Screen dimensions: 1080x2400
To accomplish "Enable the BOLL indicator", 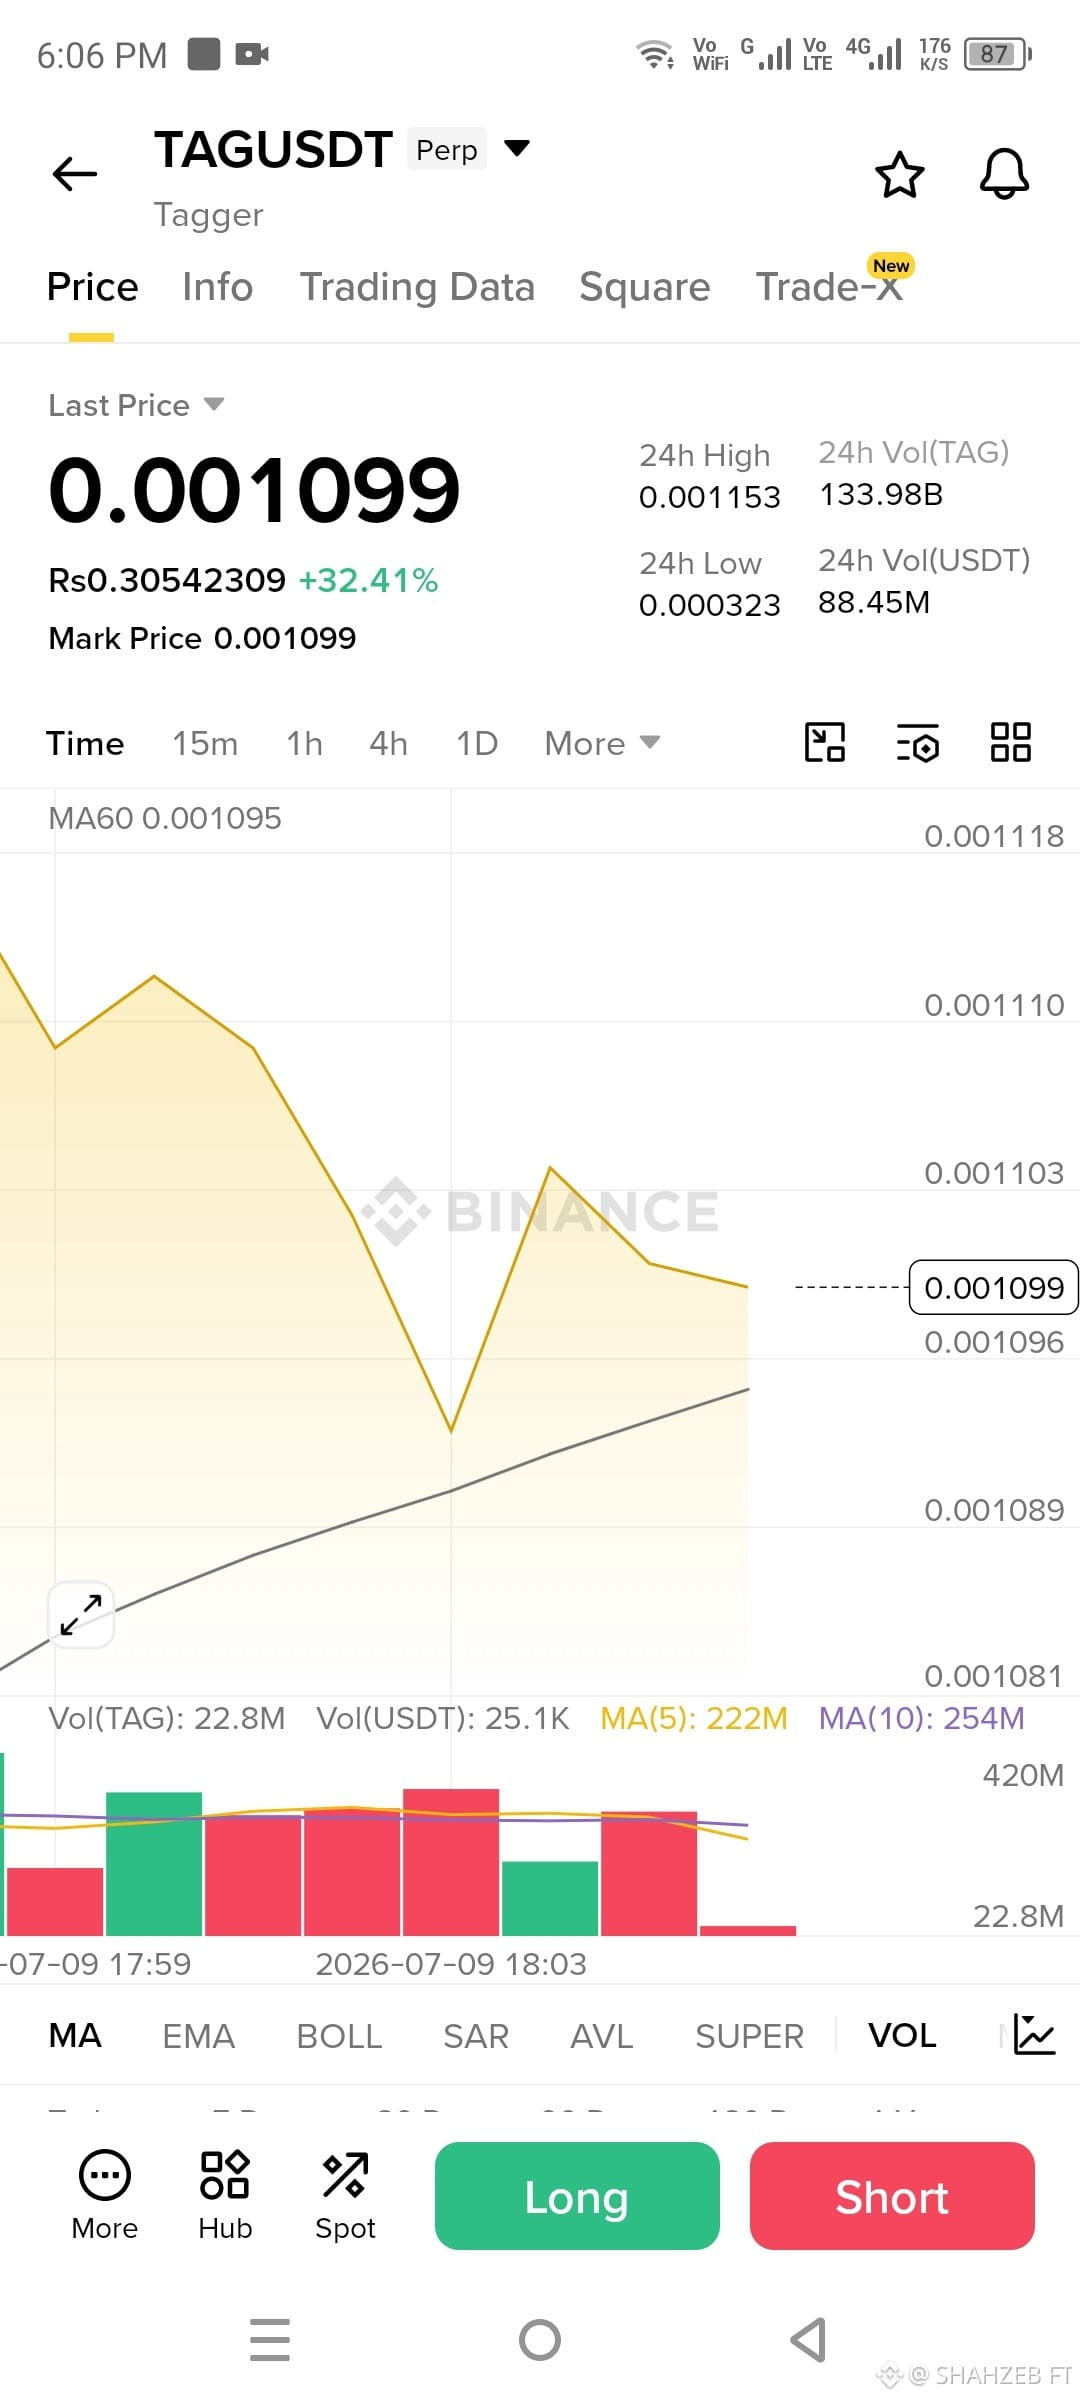I will (339, 2035).
